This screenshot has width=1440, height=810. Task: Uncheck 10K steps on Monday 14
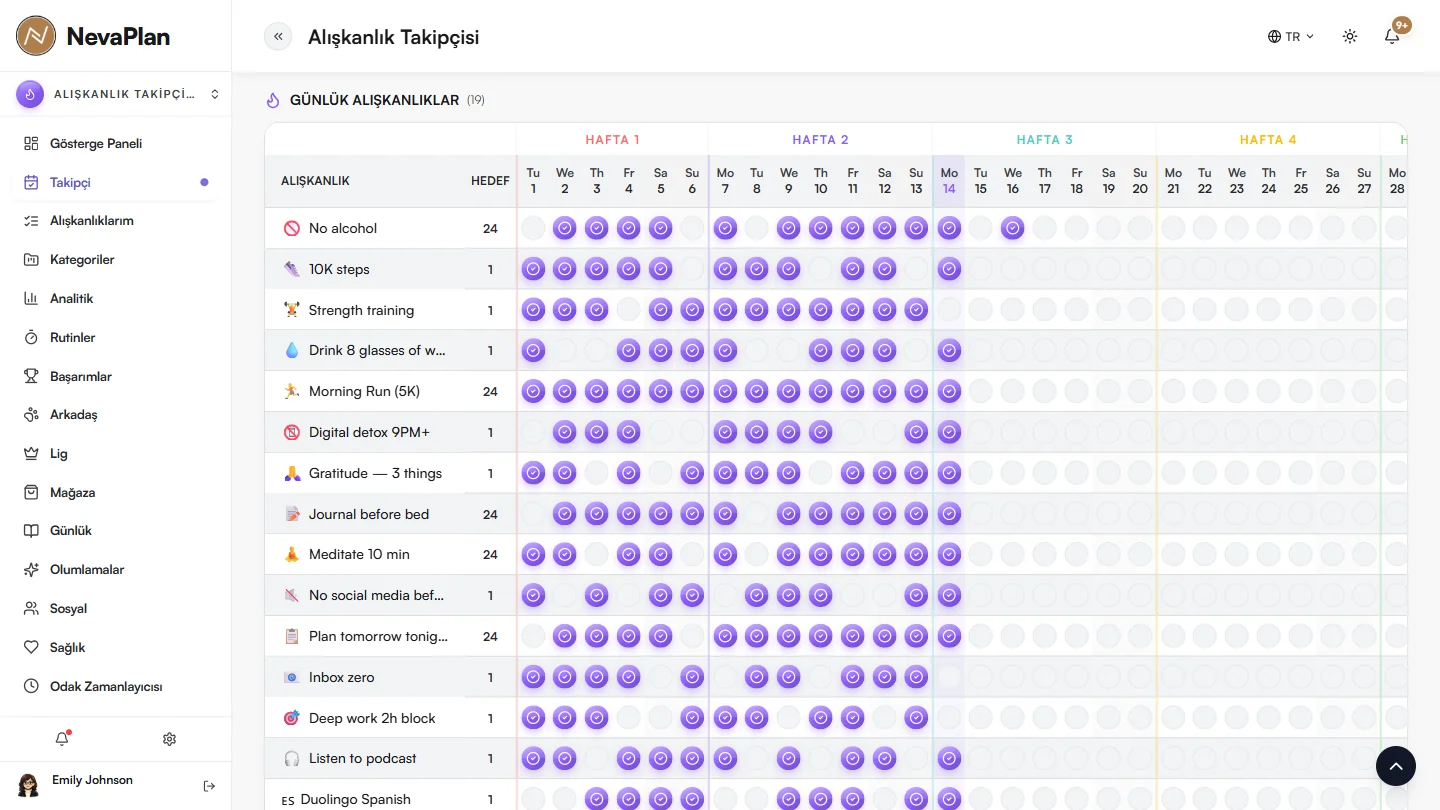tap(949, 269)
